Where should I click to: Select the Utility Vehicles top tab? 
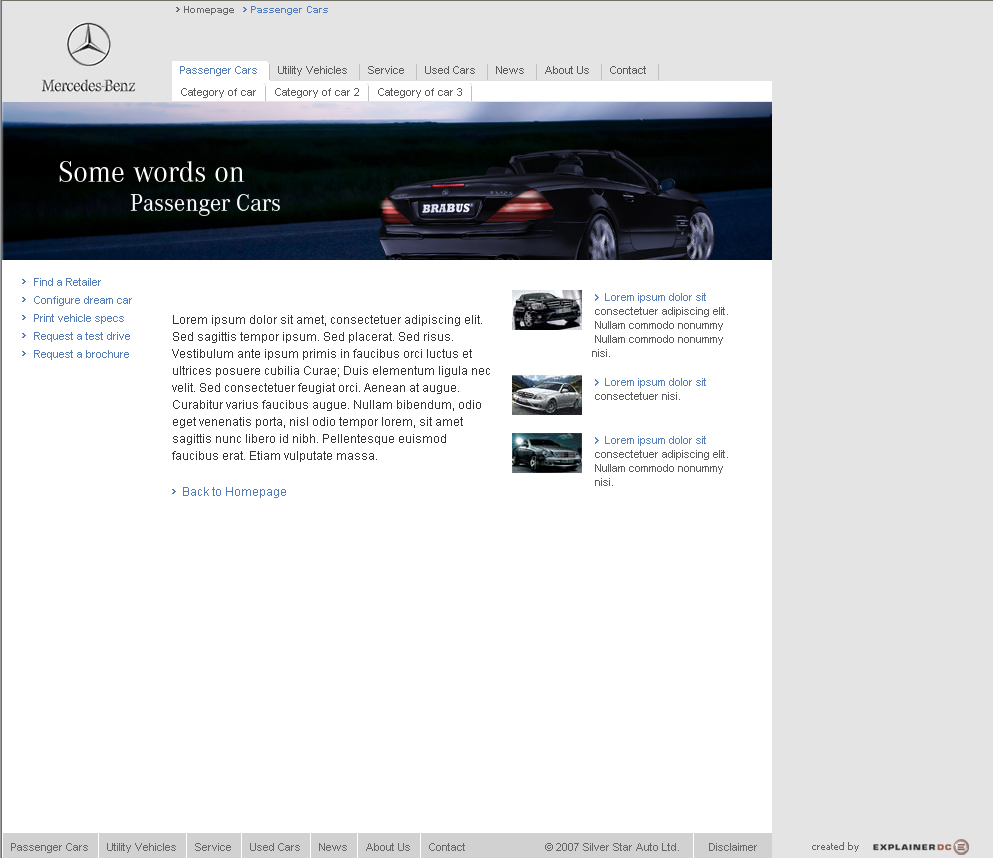click(x=312, y=71)
